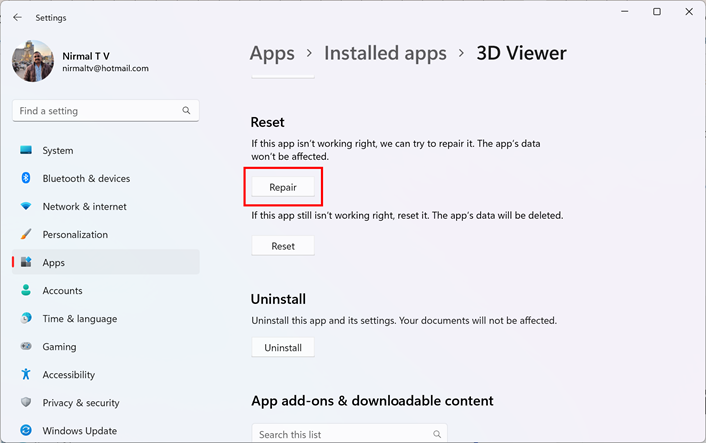Click the Uninstall section heading
706x443 pixels.
[278, 299]
